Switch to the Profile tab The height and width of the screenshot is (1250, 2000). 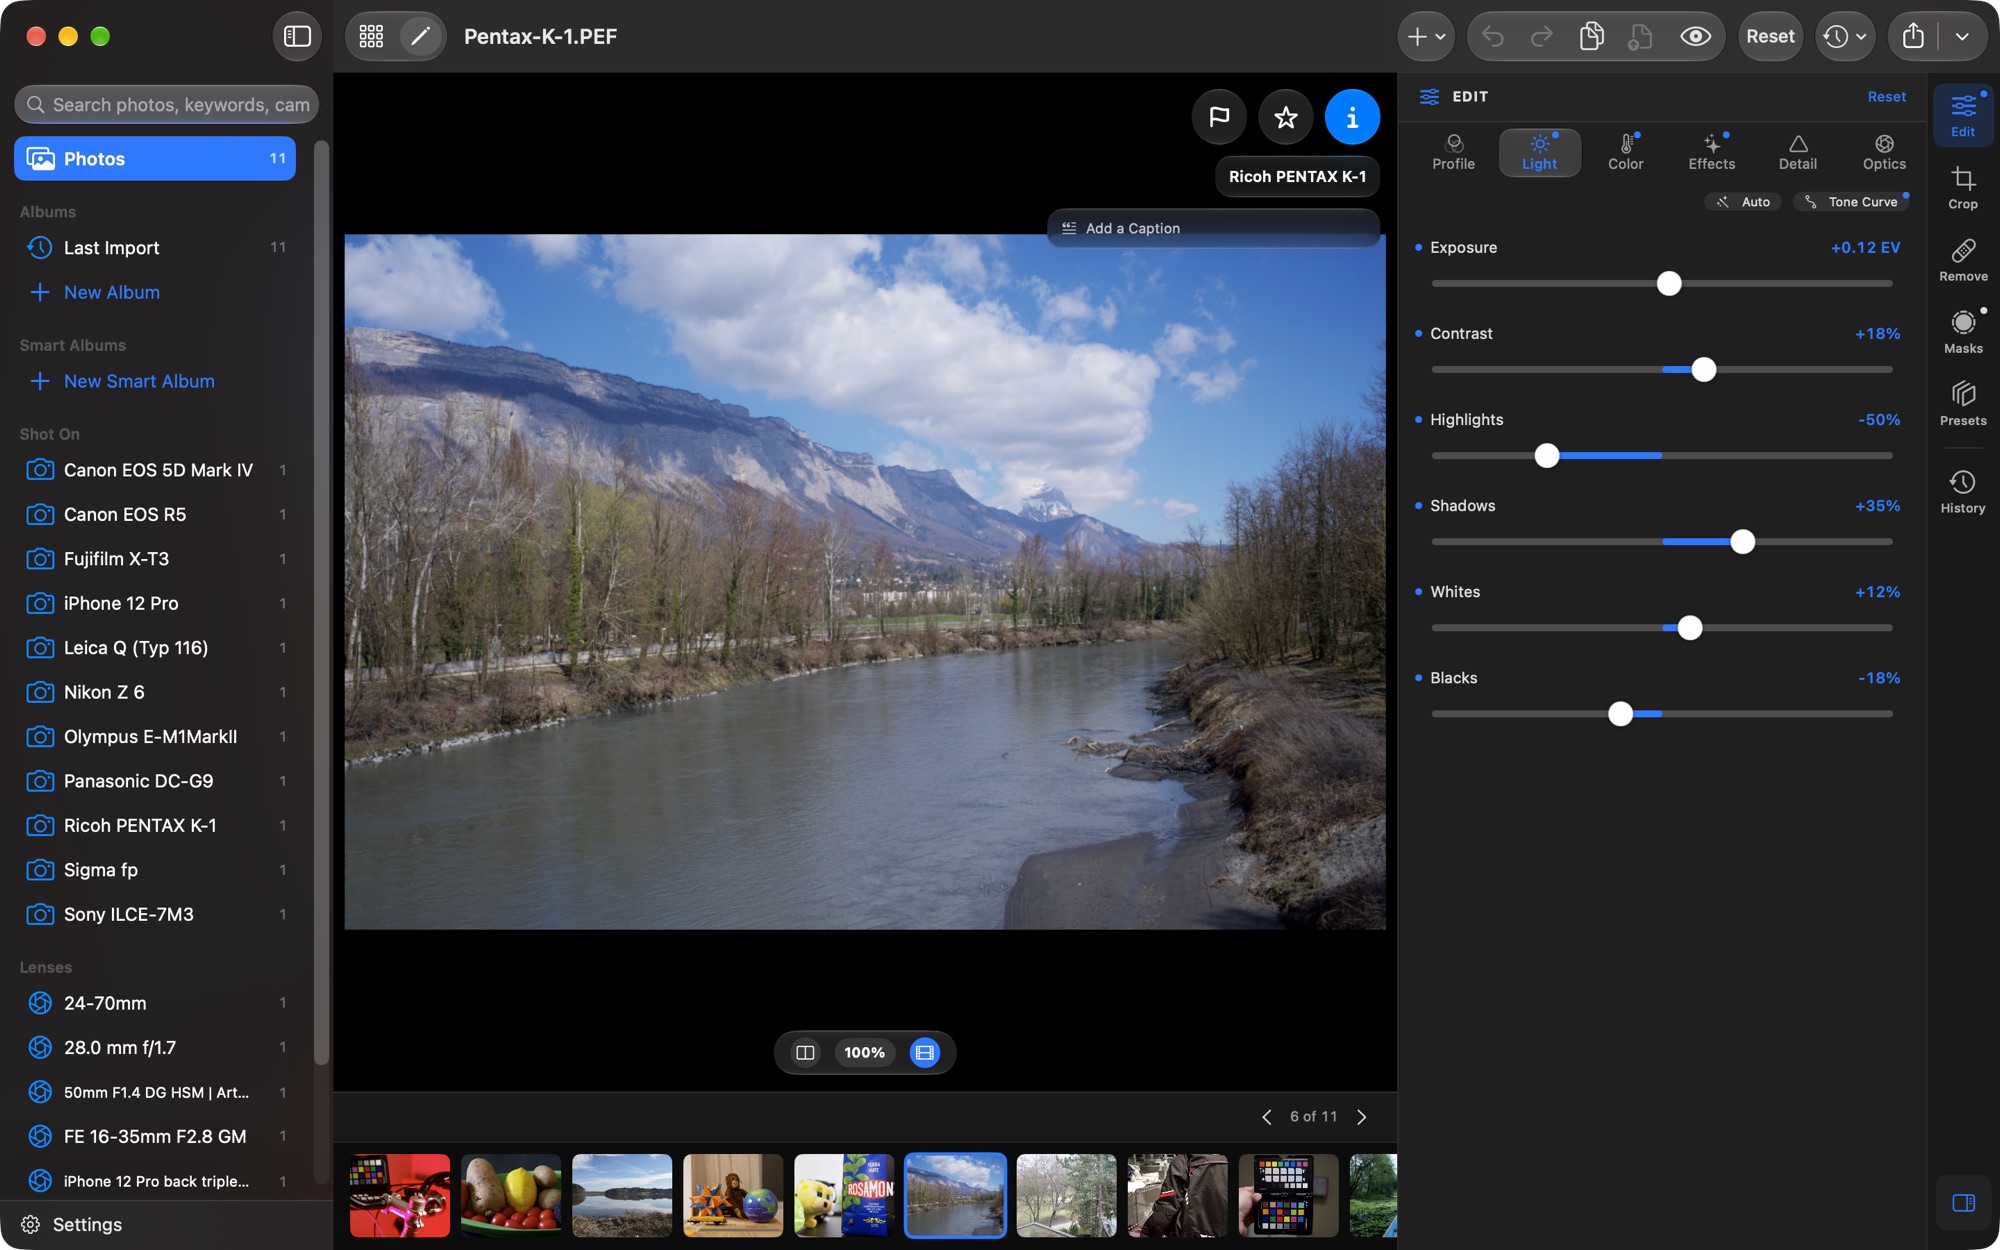click(1453, 152)
